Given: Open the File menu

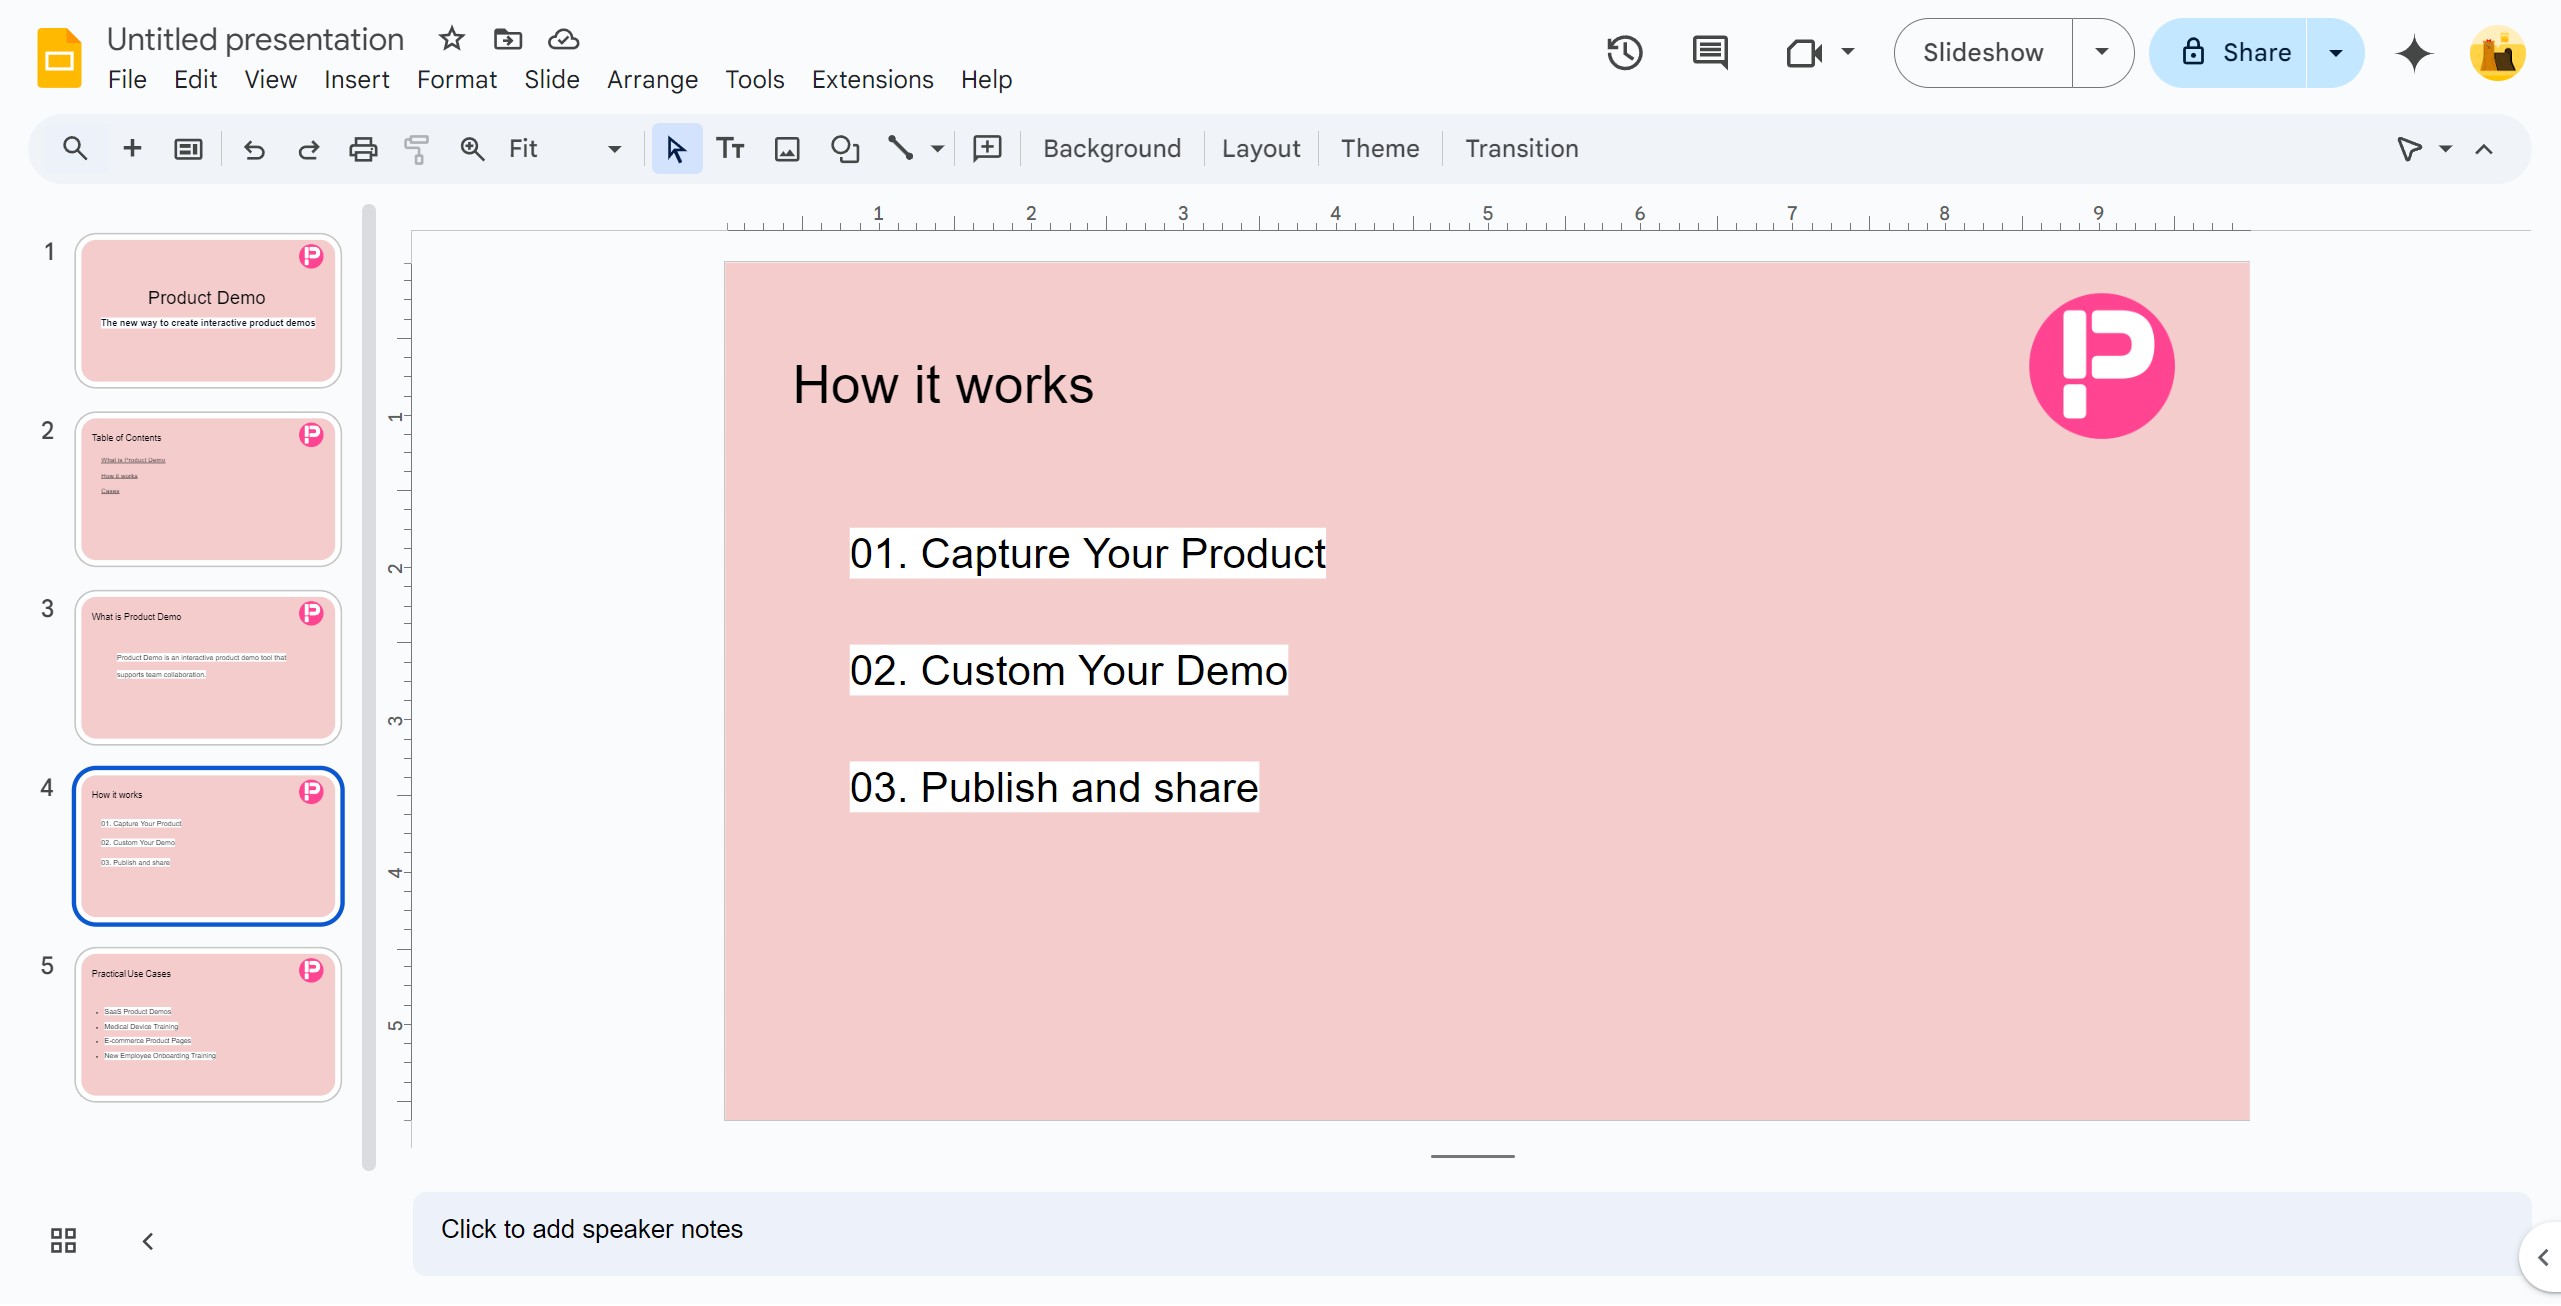Looking at the screenshot, I should (x=127, y=79).
